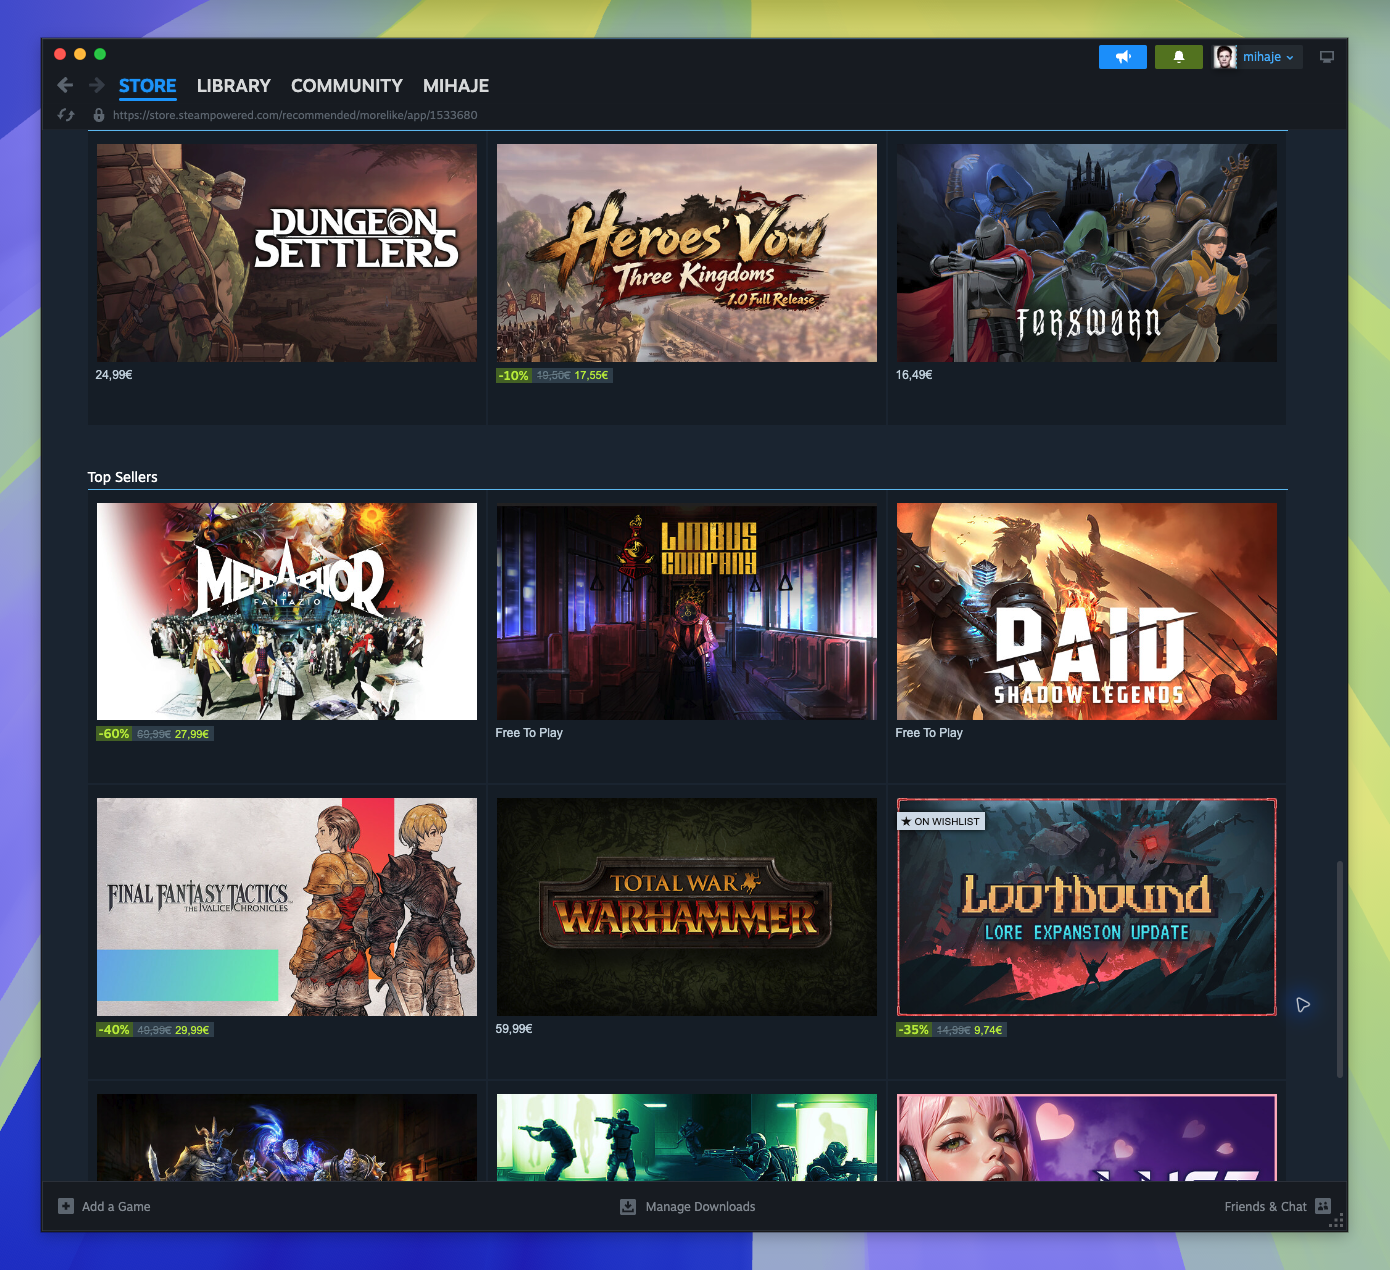
Task: Click the forward navigation arrow
Action: tap(97, 85)
